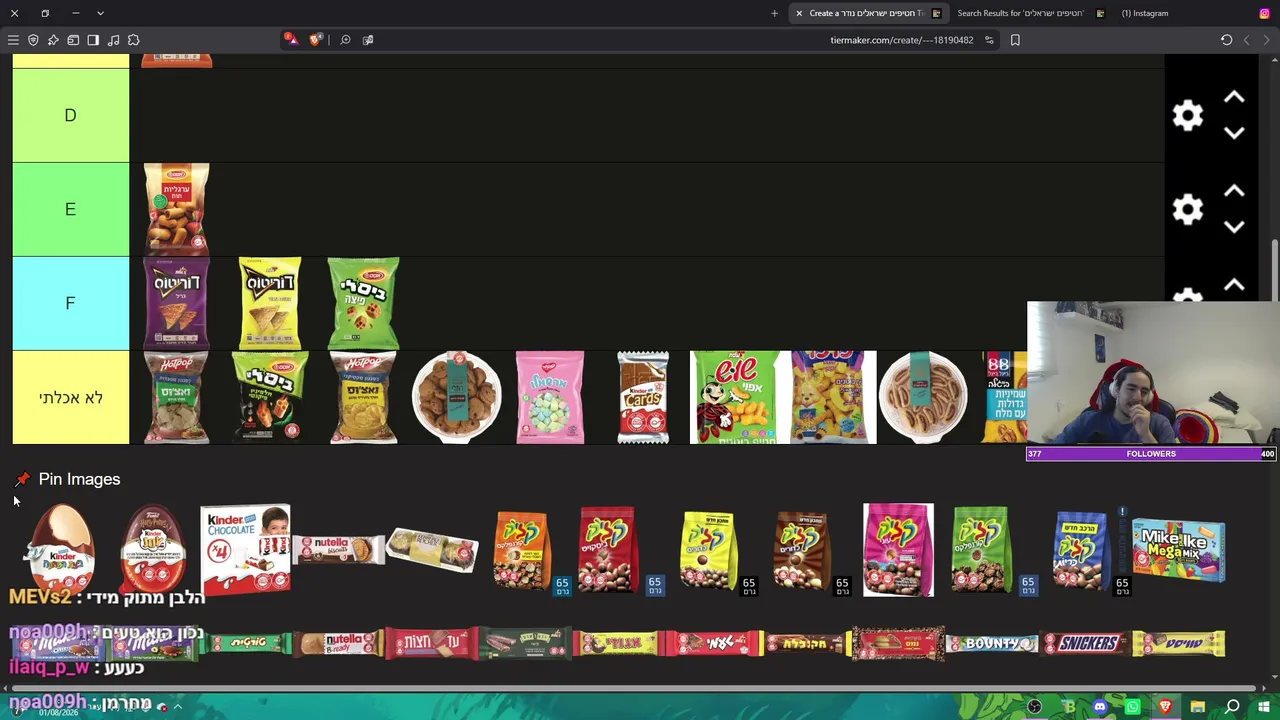Close the Create a tier list tab
Image resolution: width=1280 pixels, height=720 pixels.
pos(799,13)
